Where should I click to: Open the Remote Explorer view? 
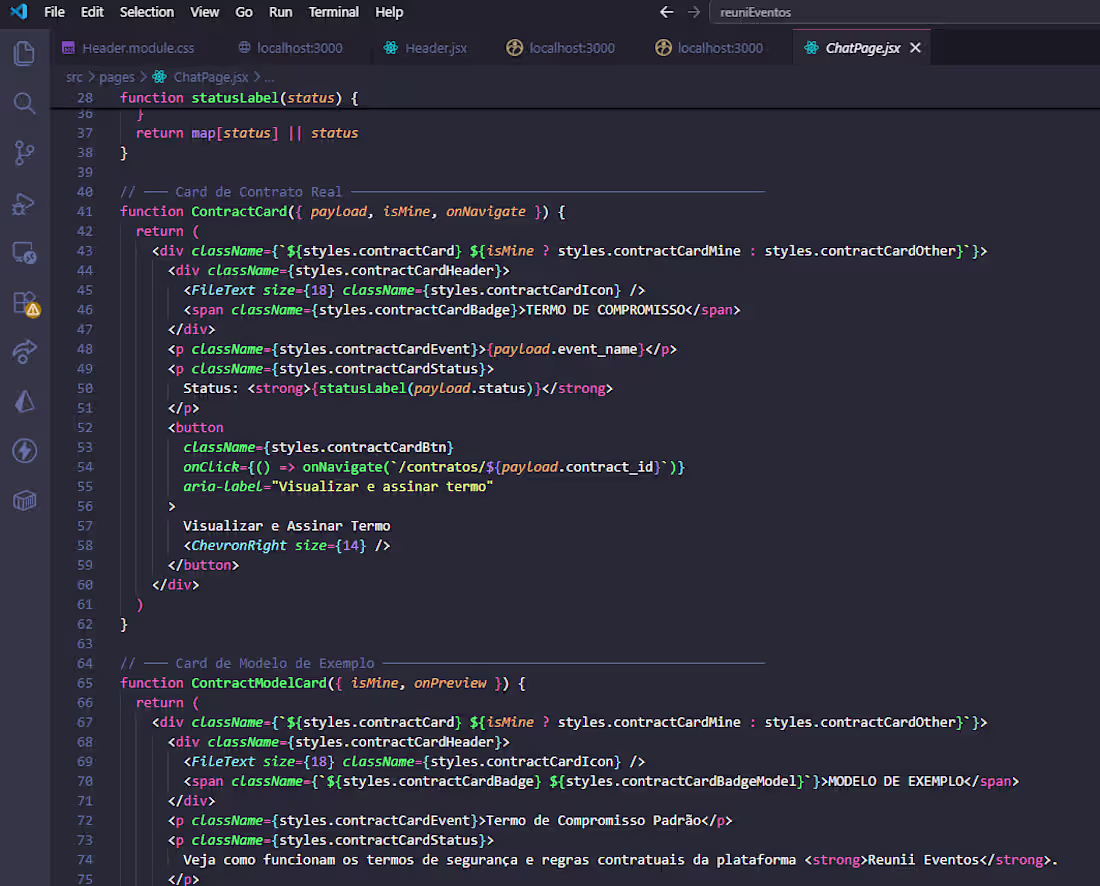25,253
